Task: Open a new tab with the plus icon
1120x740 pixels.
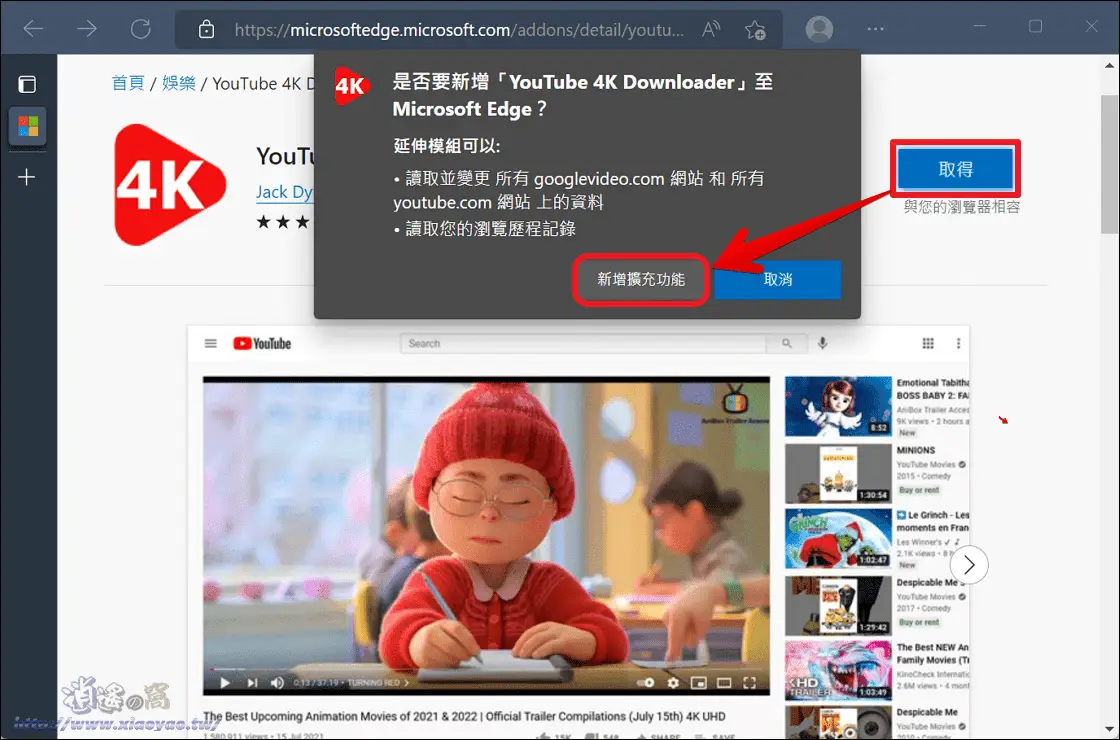Action: [x=27, y=177]
